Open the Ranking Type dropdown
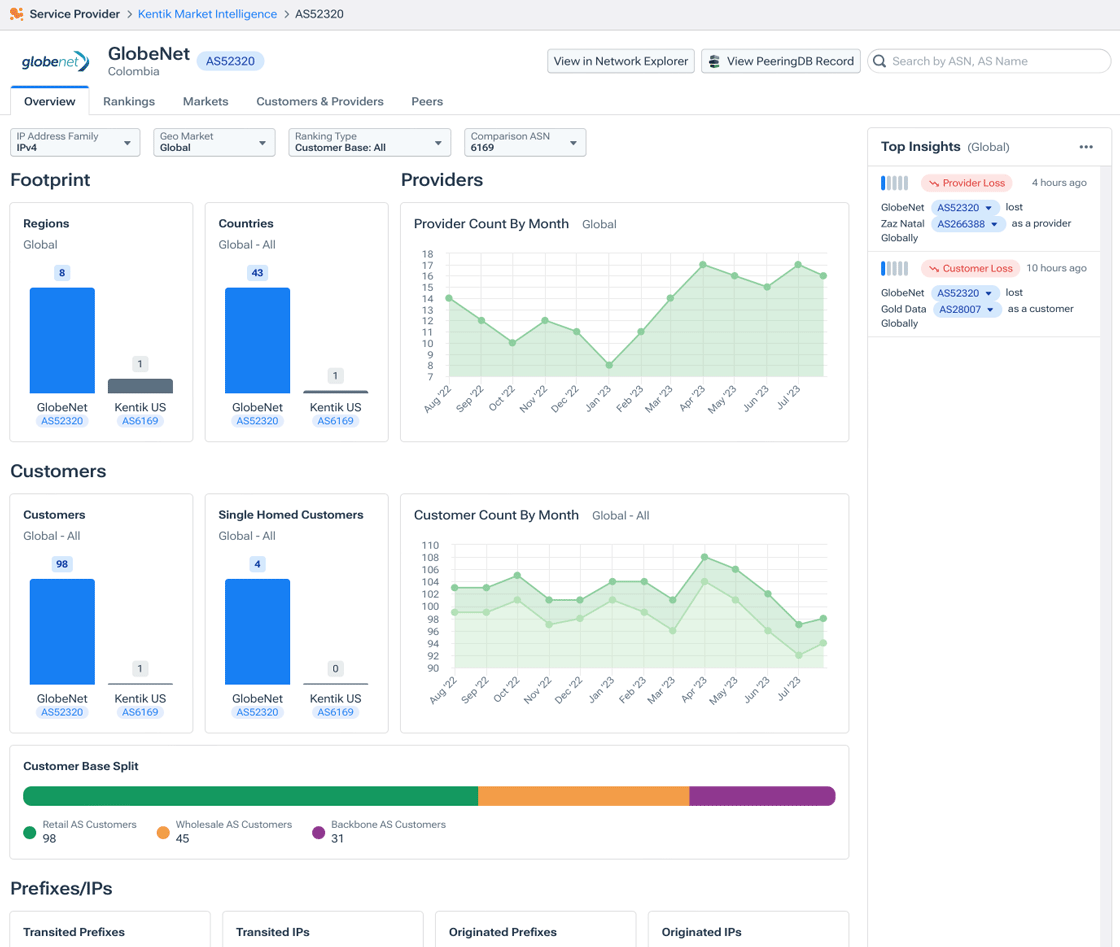This screenshot has height=947, width=1120. click(438, 142)
